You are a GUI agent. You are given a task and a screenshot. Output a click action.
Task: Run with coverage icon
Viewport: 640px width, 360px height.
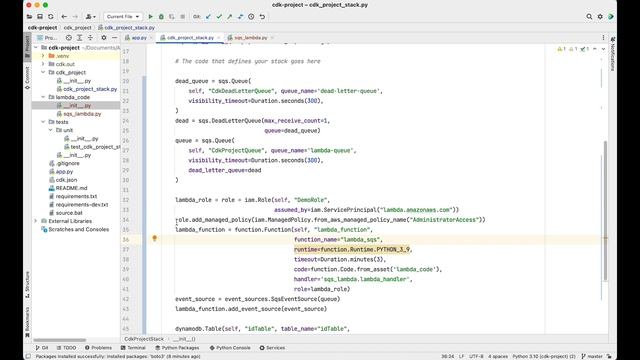[172, 17]
